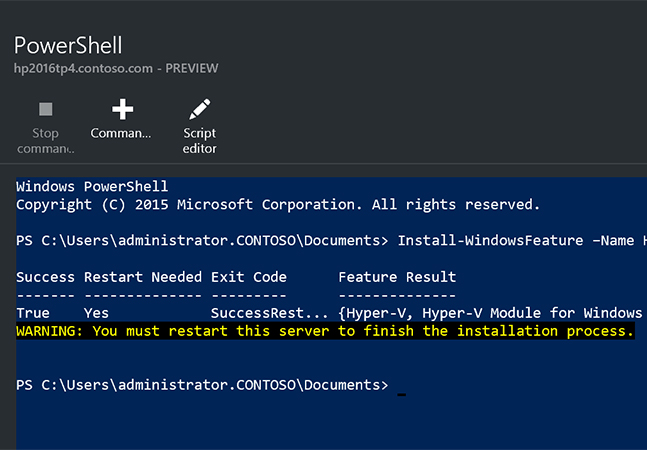Click the PowerShell panel title
This screenshot has height=450, width=647.
(x=68, y=45)
